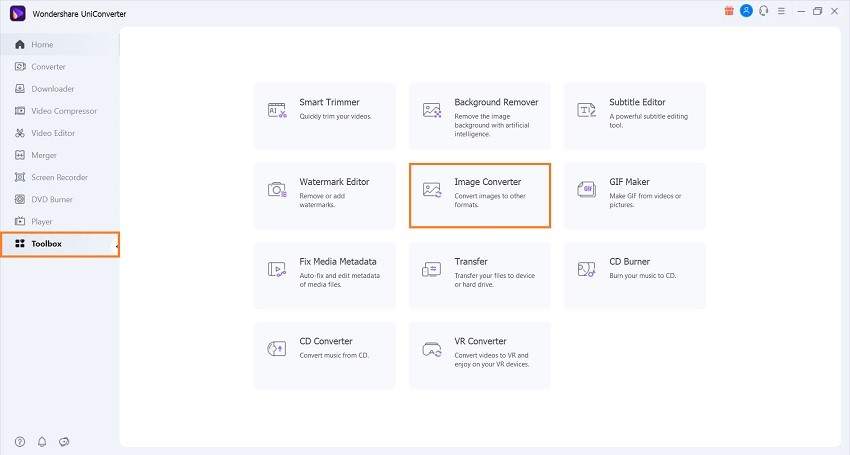Click the feedback icon at bottom left
Viewport: 850px width, 455px height.
64,441
